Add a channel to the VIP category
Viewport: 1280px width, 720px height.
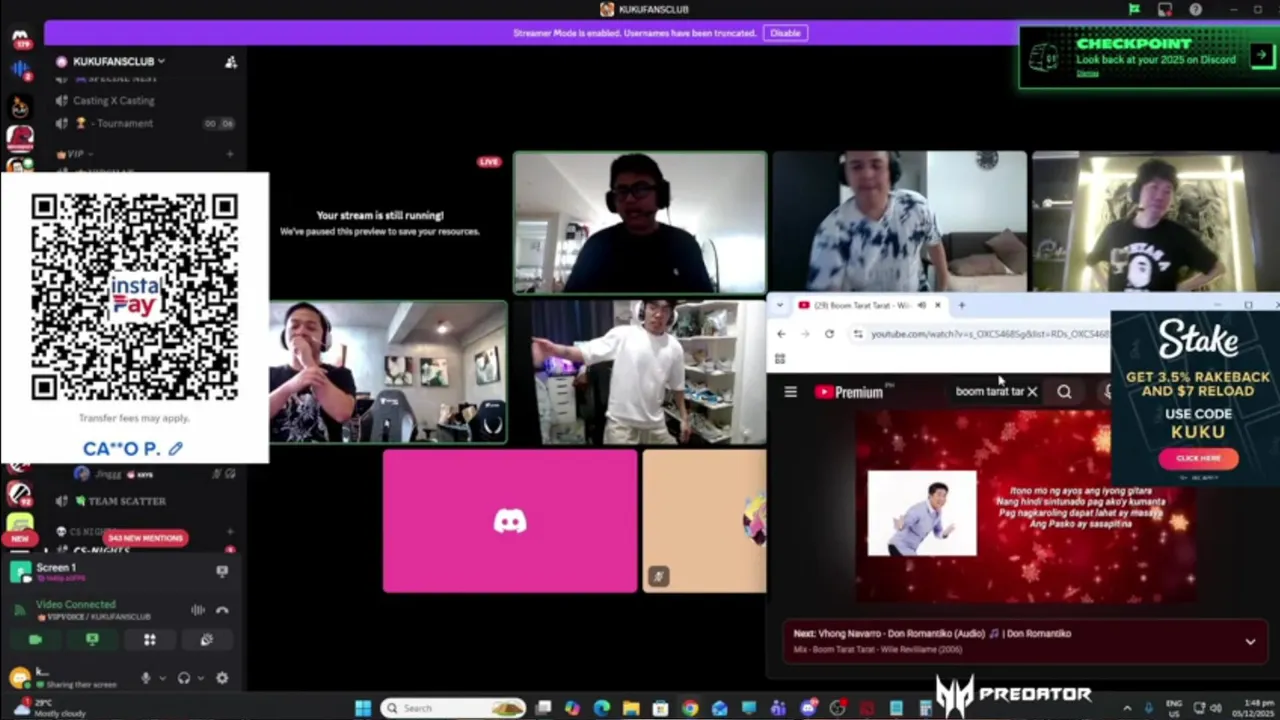pos(230,154)
